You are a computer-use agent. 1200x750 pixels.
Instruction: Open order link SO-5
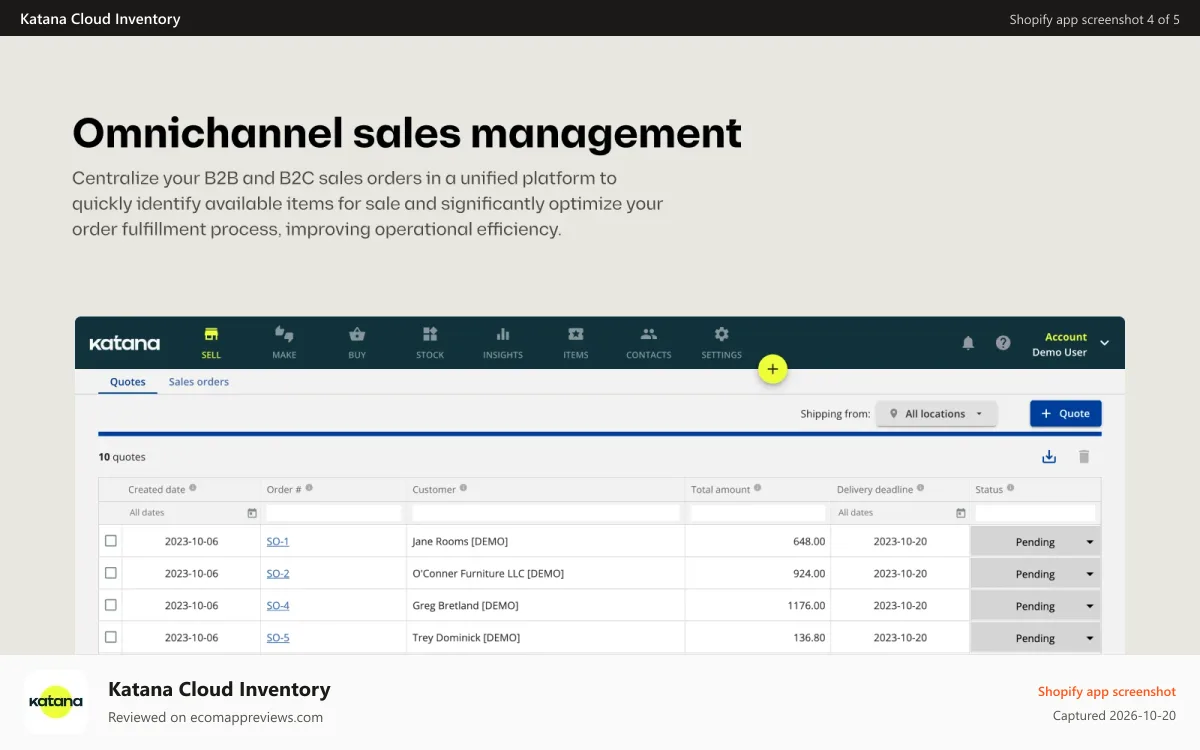coord(278,637)
